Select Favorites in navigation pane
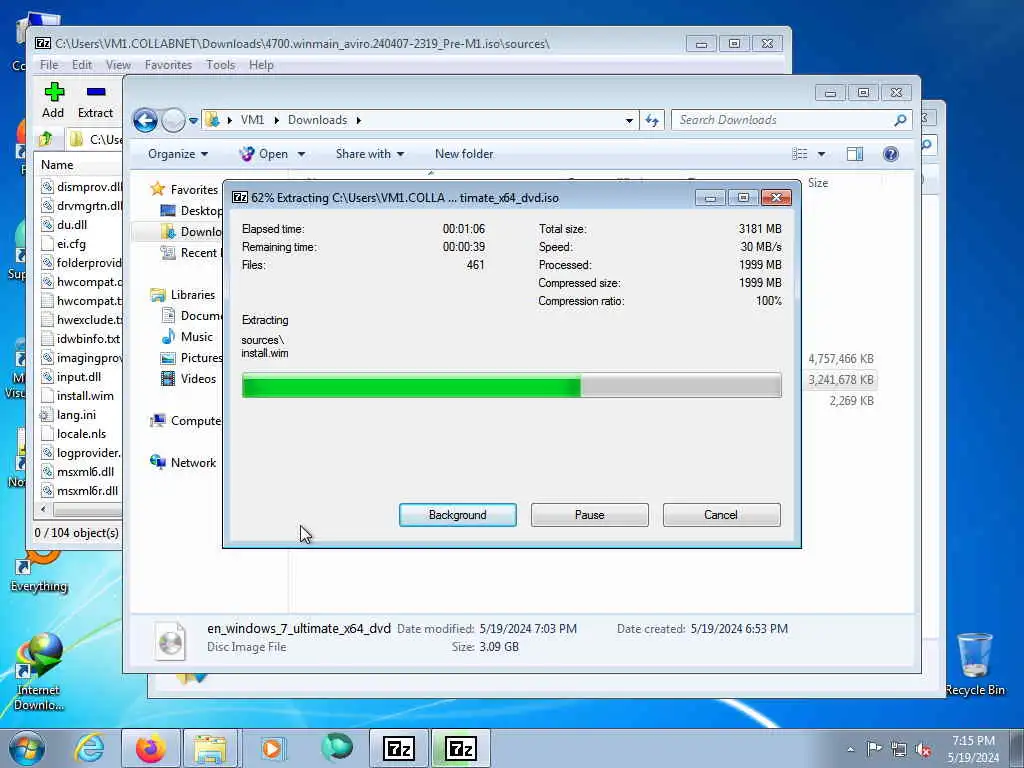This screenshot has height=768, width=1024. pyautogui.click(x=194, y=189)
